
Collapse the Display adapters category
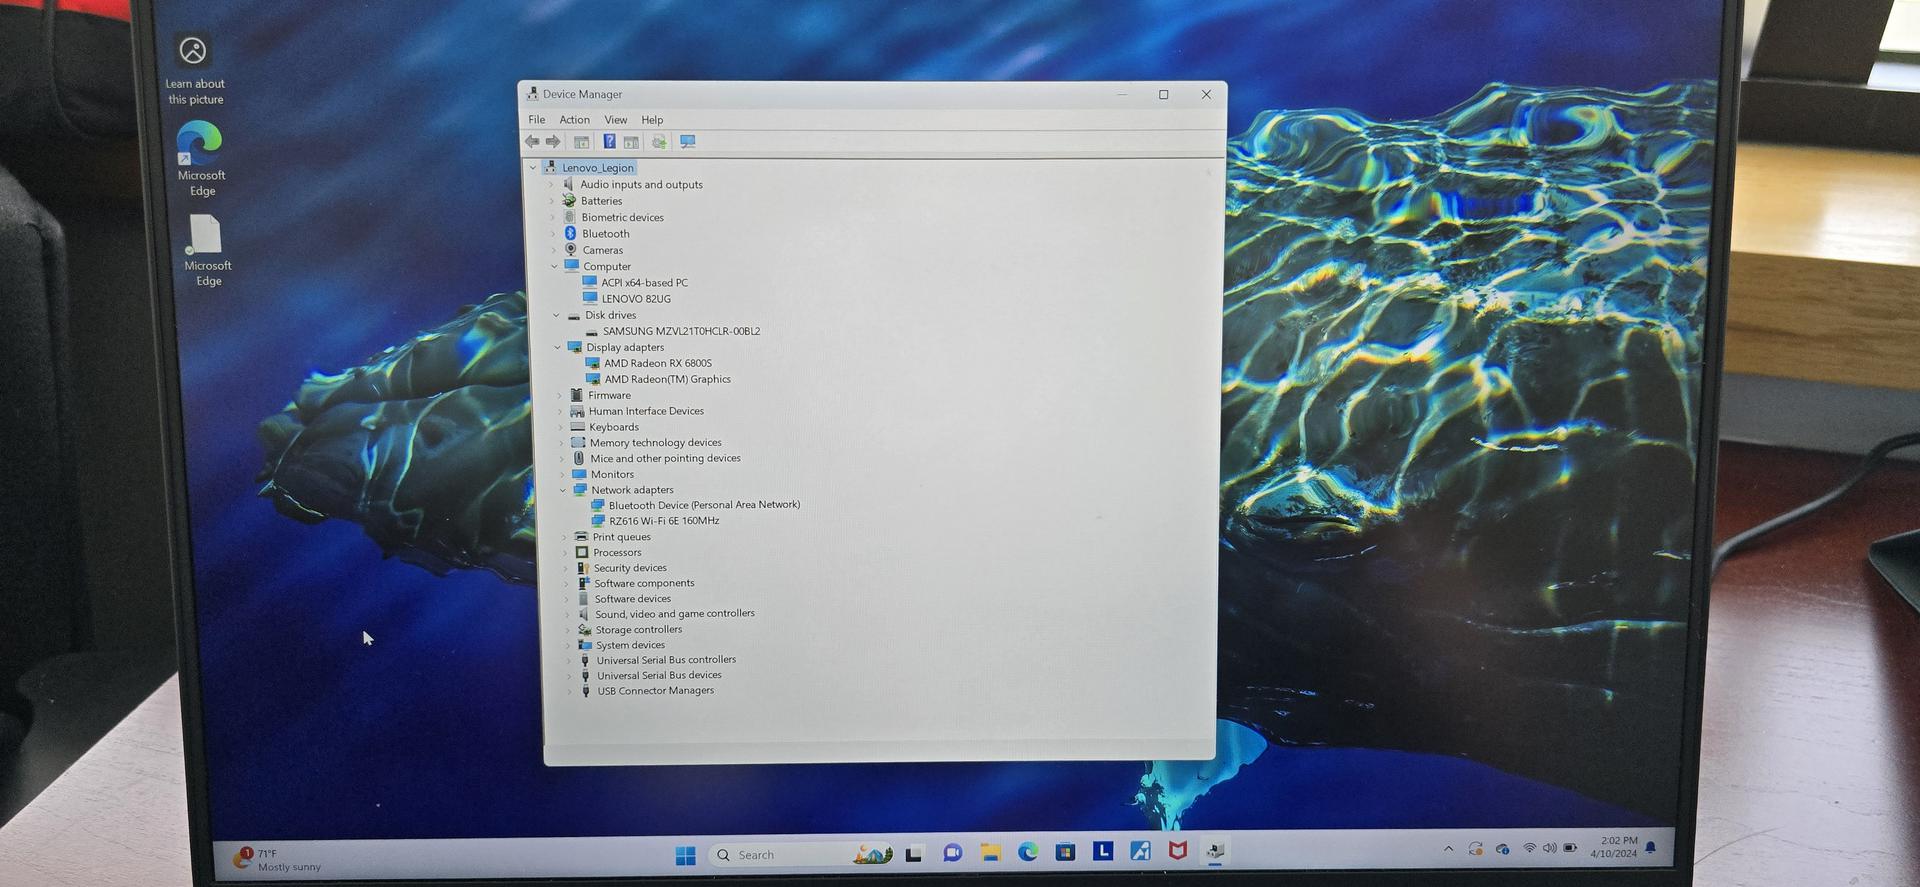(x=558, y=348)
